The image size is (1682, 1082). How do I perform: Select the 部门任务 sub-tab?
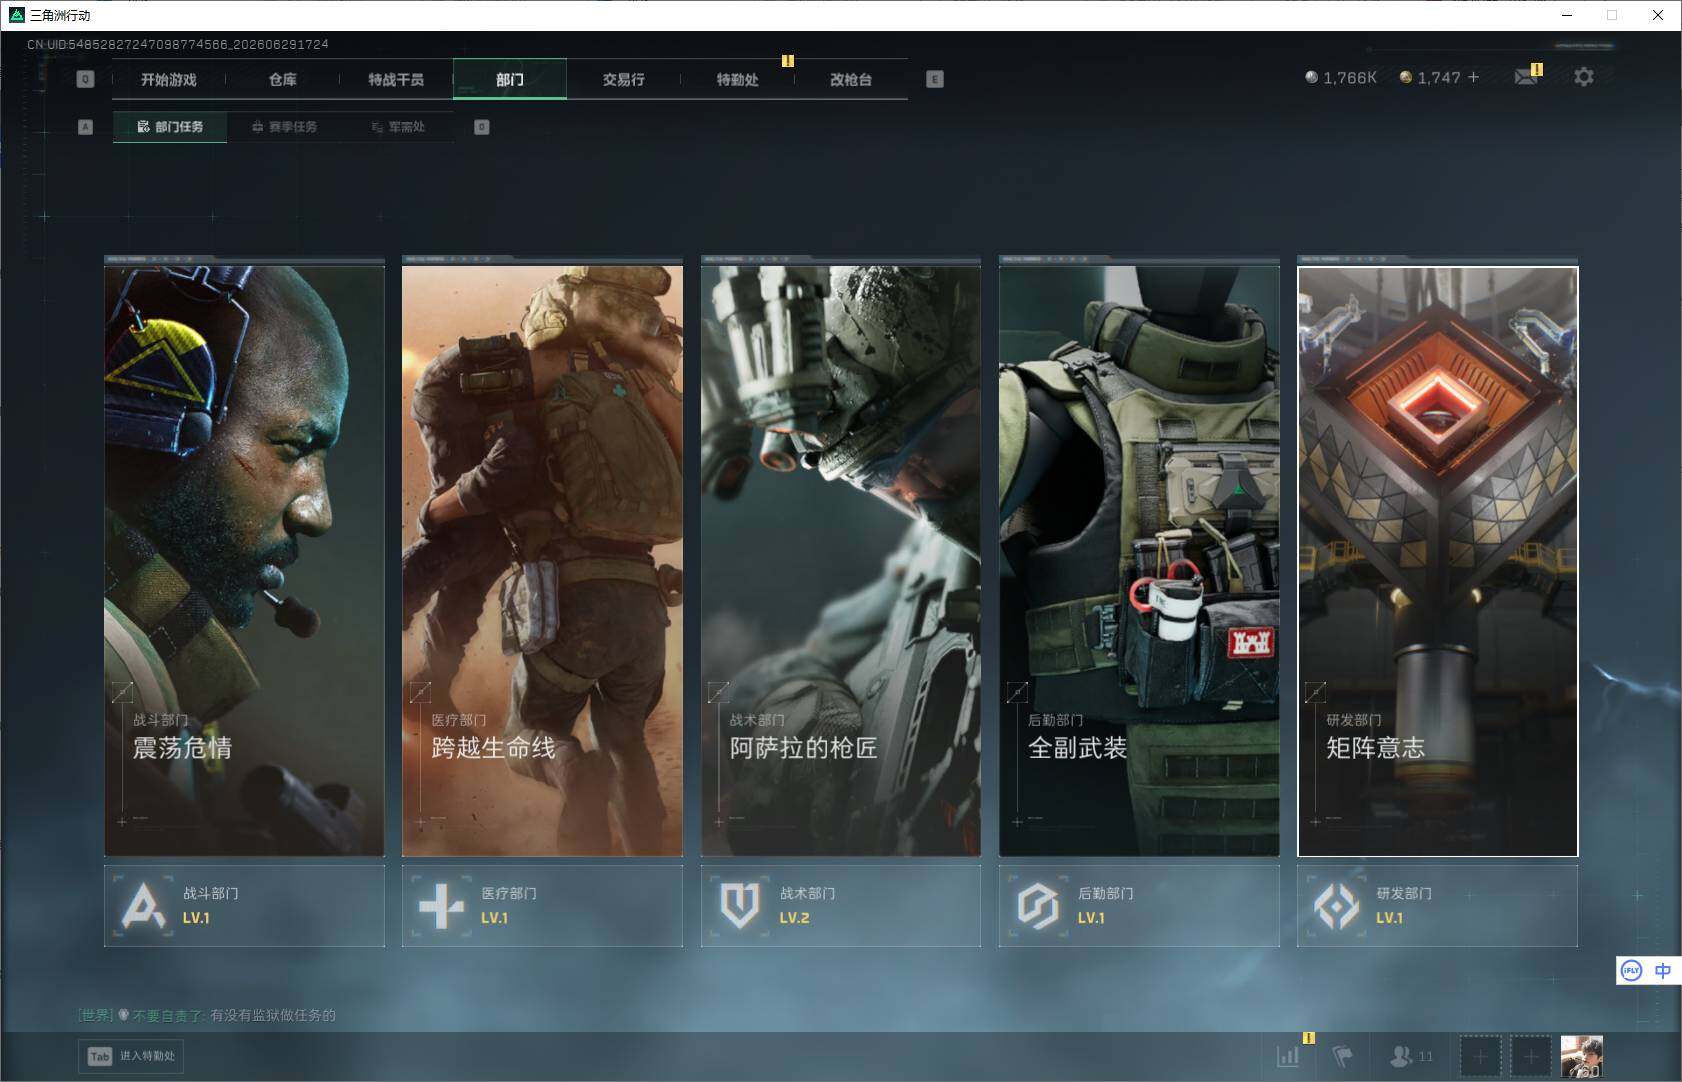(x=170, y=127)
